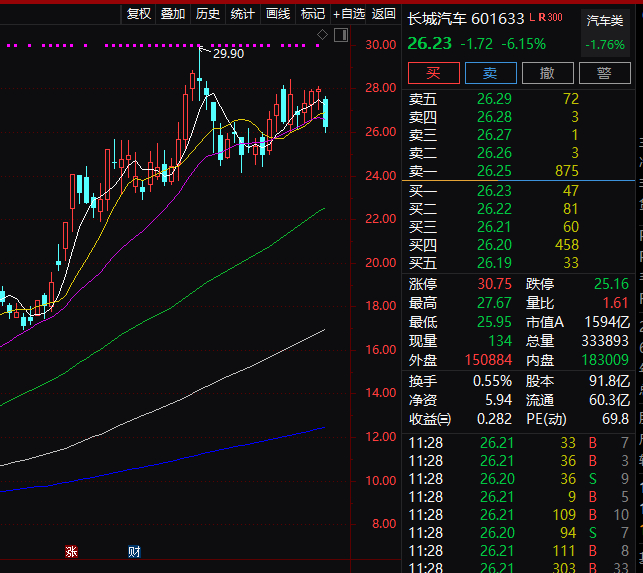The width and height of the screenshot is (643, 573).
Task: Click the 返回 back item
Action: [x=383, y=14]
